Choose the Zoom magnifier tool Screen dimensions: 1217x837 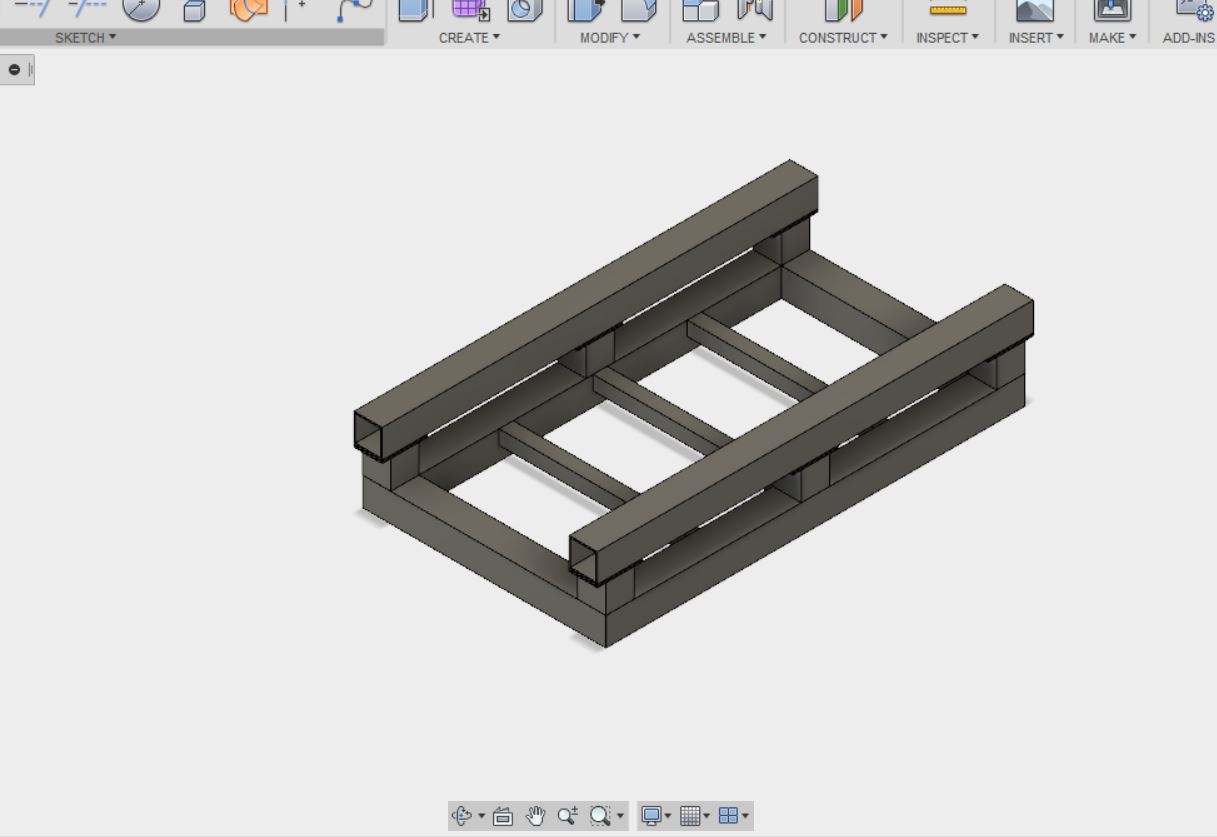pos(567,816)
